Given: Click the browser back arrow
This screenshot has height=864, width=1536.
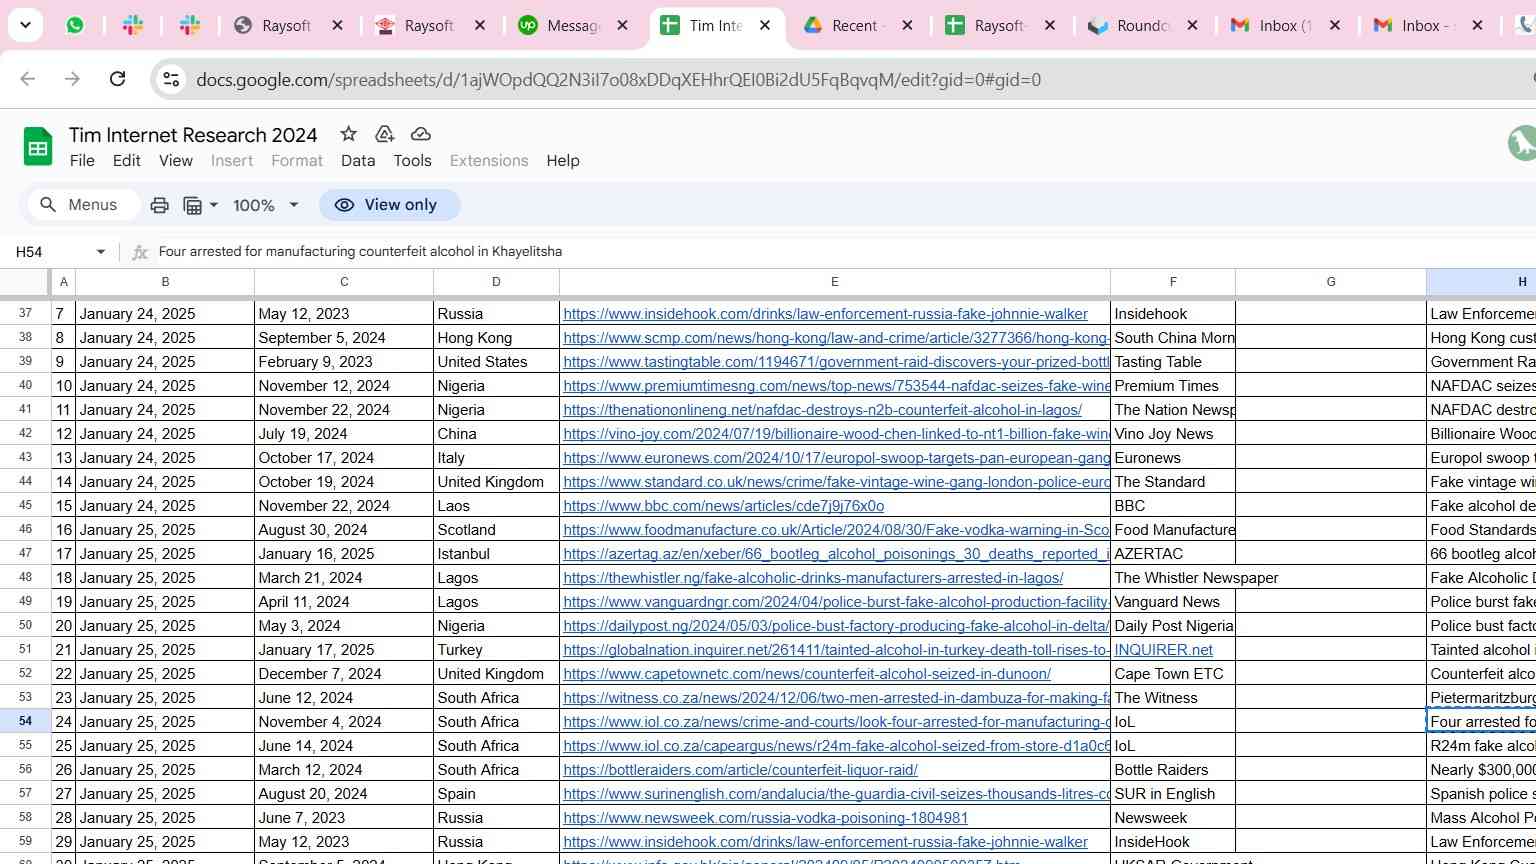Looking at the screenshot, I should click(27, 79).
